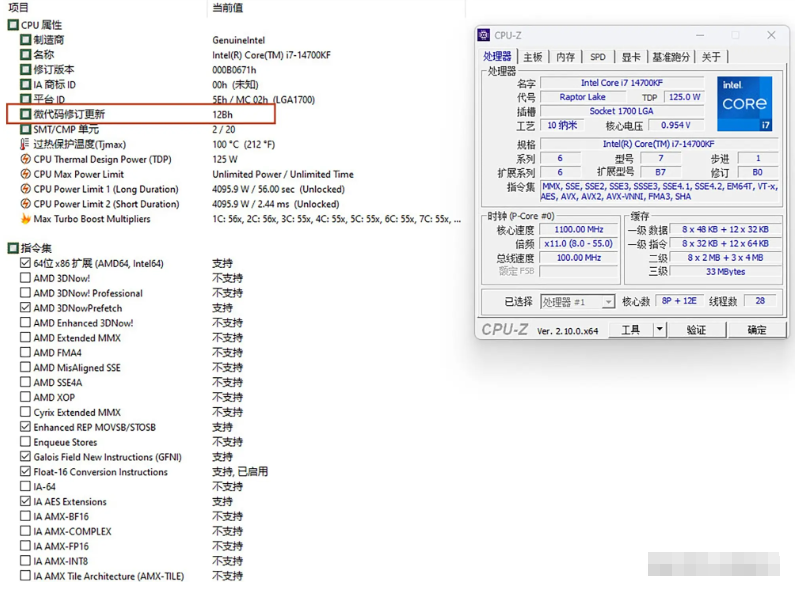796x592 pixels.
Task: Open the 处理器 #1 selection dropdown
Action: (578, 302)
